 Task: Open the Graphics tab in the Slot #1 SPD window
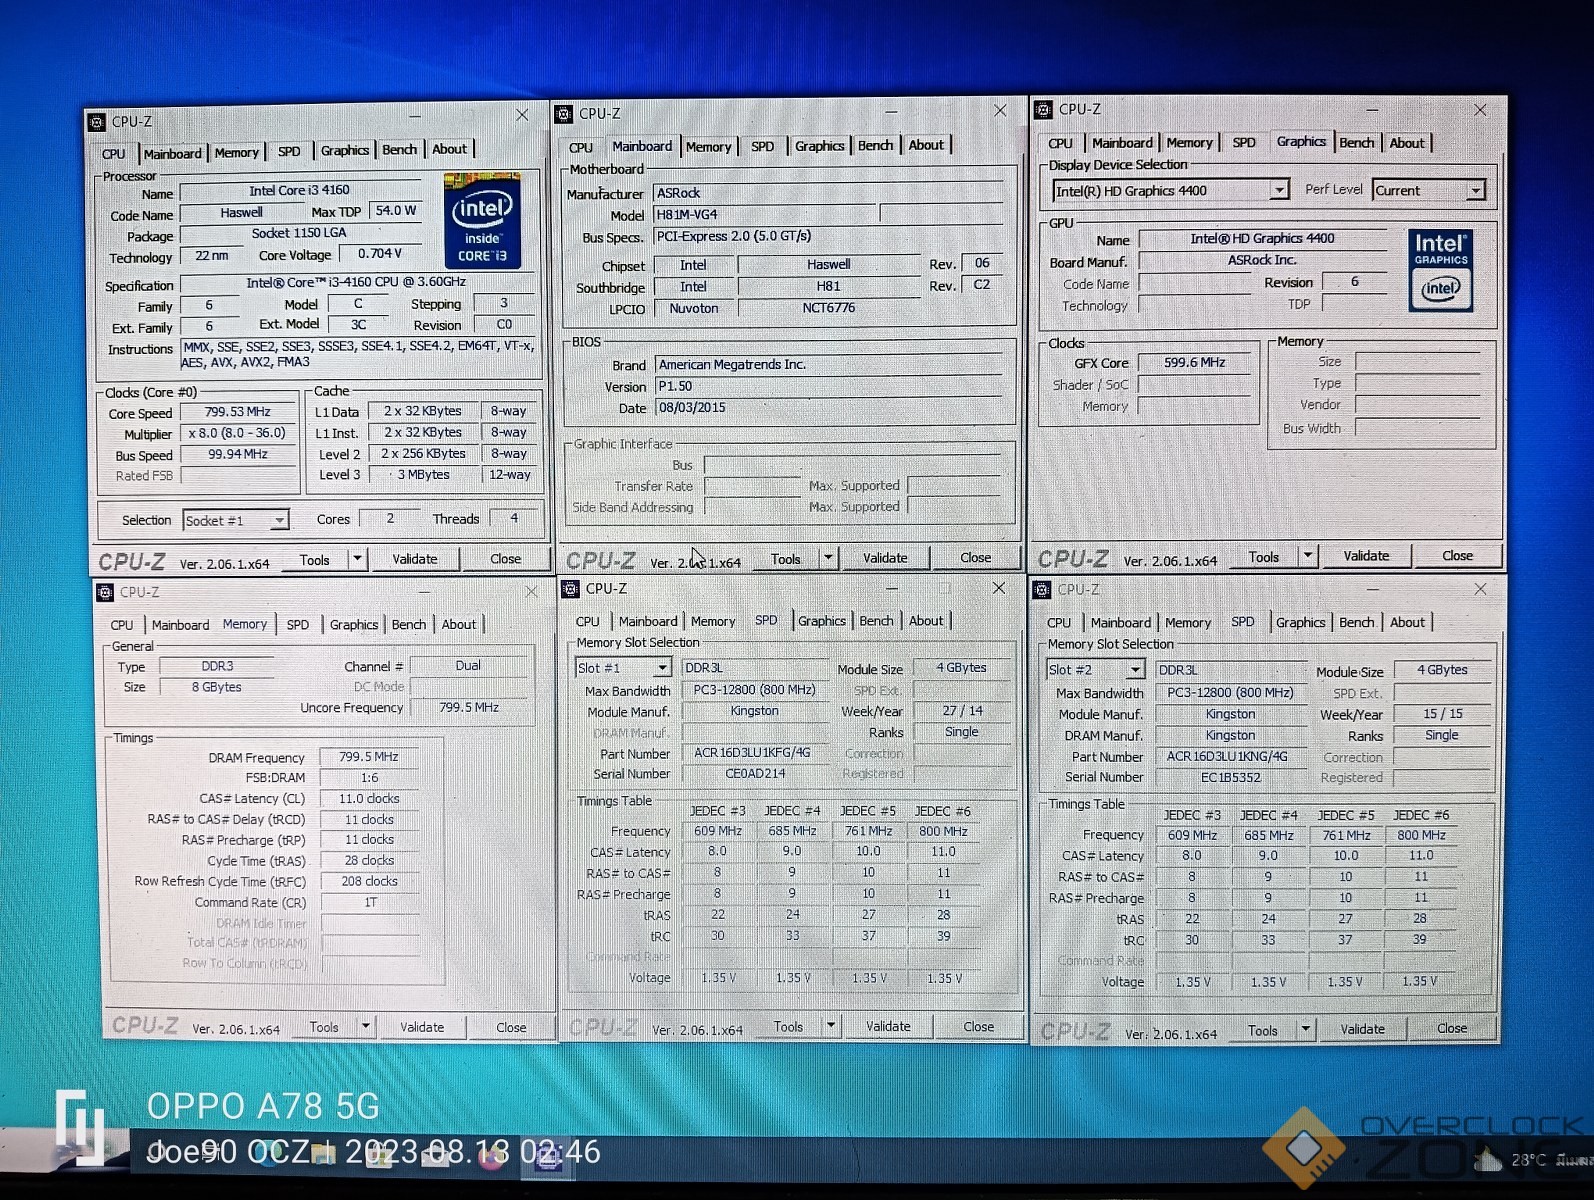tap(822, 621)
